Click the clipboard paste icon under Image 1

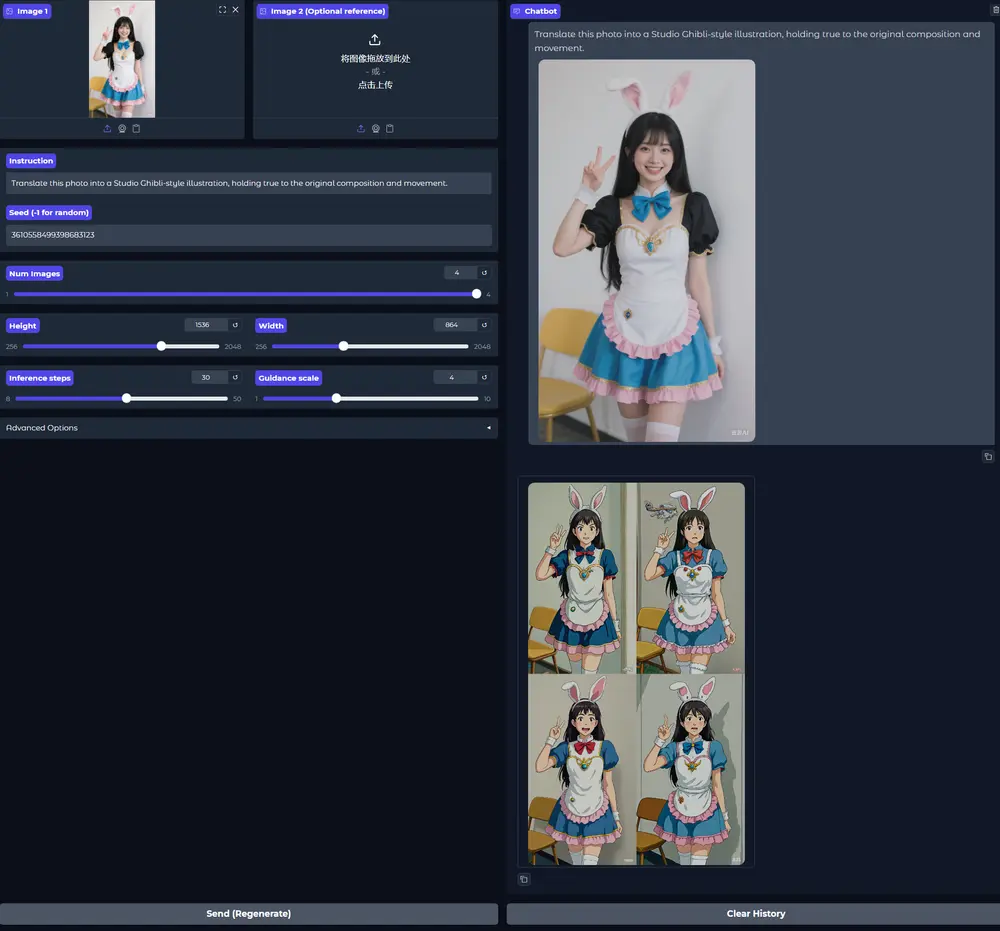pyautogui.click(x=136, y=129)
